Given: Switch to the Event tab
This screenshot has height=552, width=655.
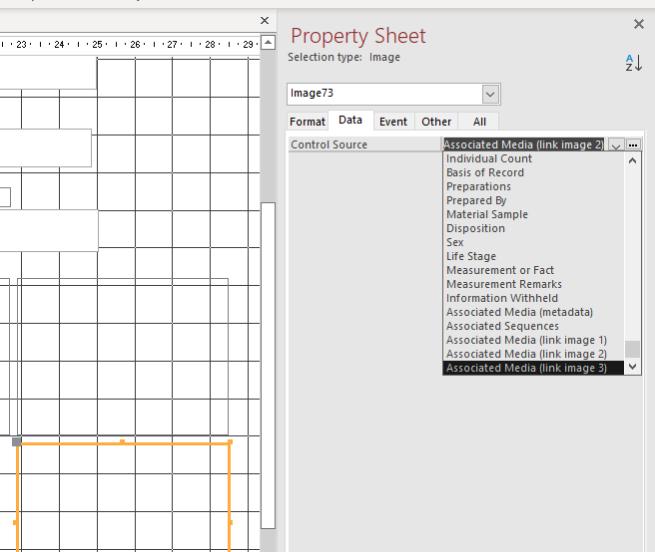Looking at the screenshot, I should [x=393, y=122].
